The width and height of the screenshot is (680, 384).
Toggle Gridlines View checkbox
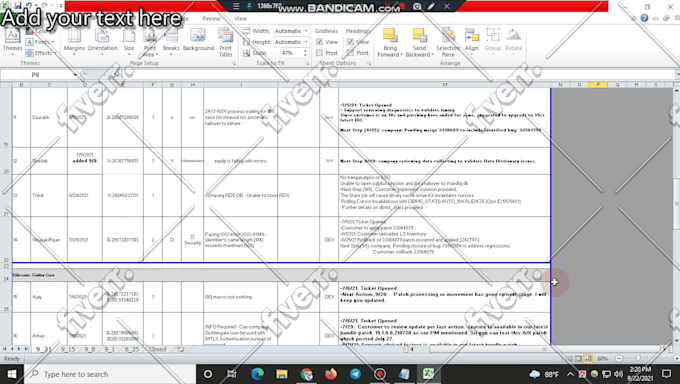point(320,42)
